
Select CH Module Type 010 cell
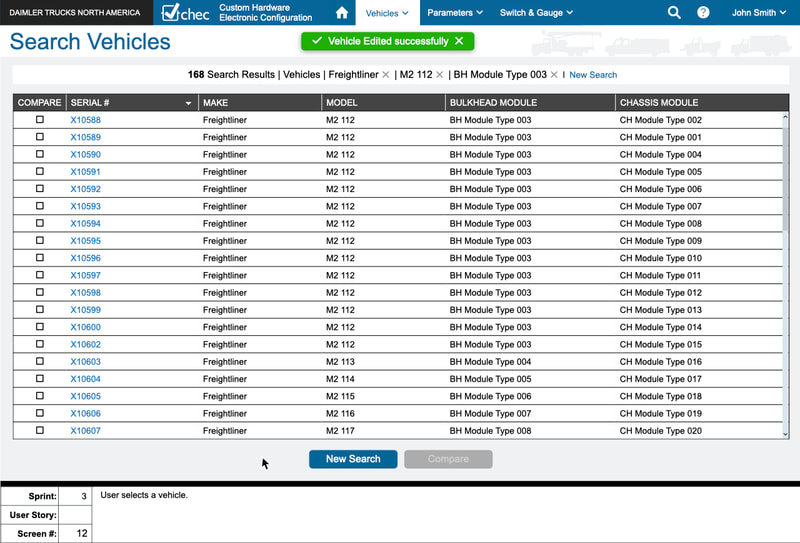[x=661, y=258]
